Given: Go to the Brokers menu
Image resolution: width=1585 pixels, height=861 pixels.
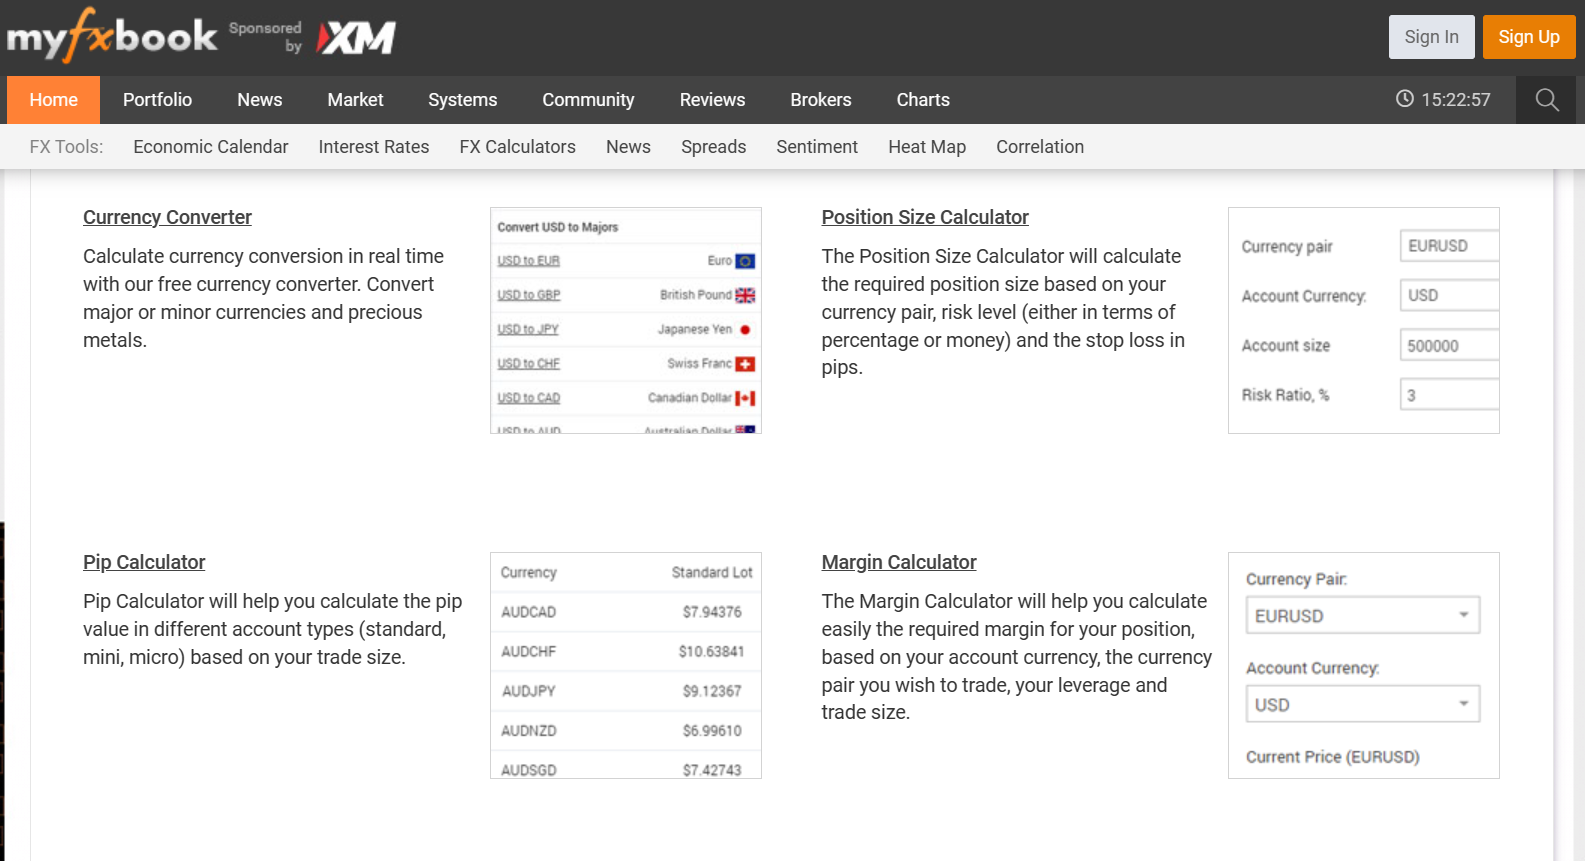Looking at the screenshot, I should [820, 100].
